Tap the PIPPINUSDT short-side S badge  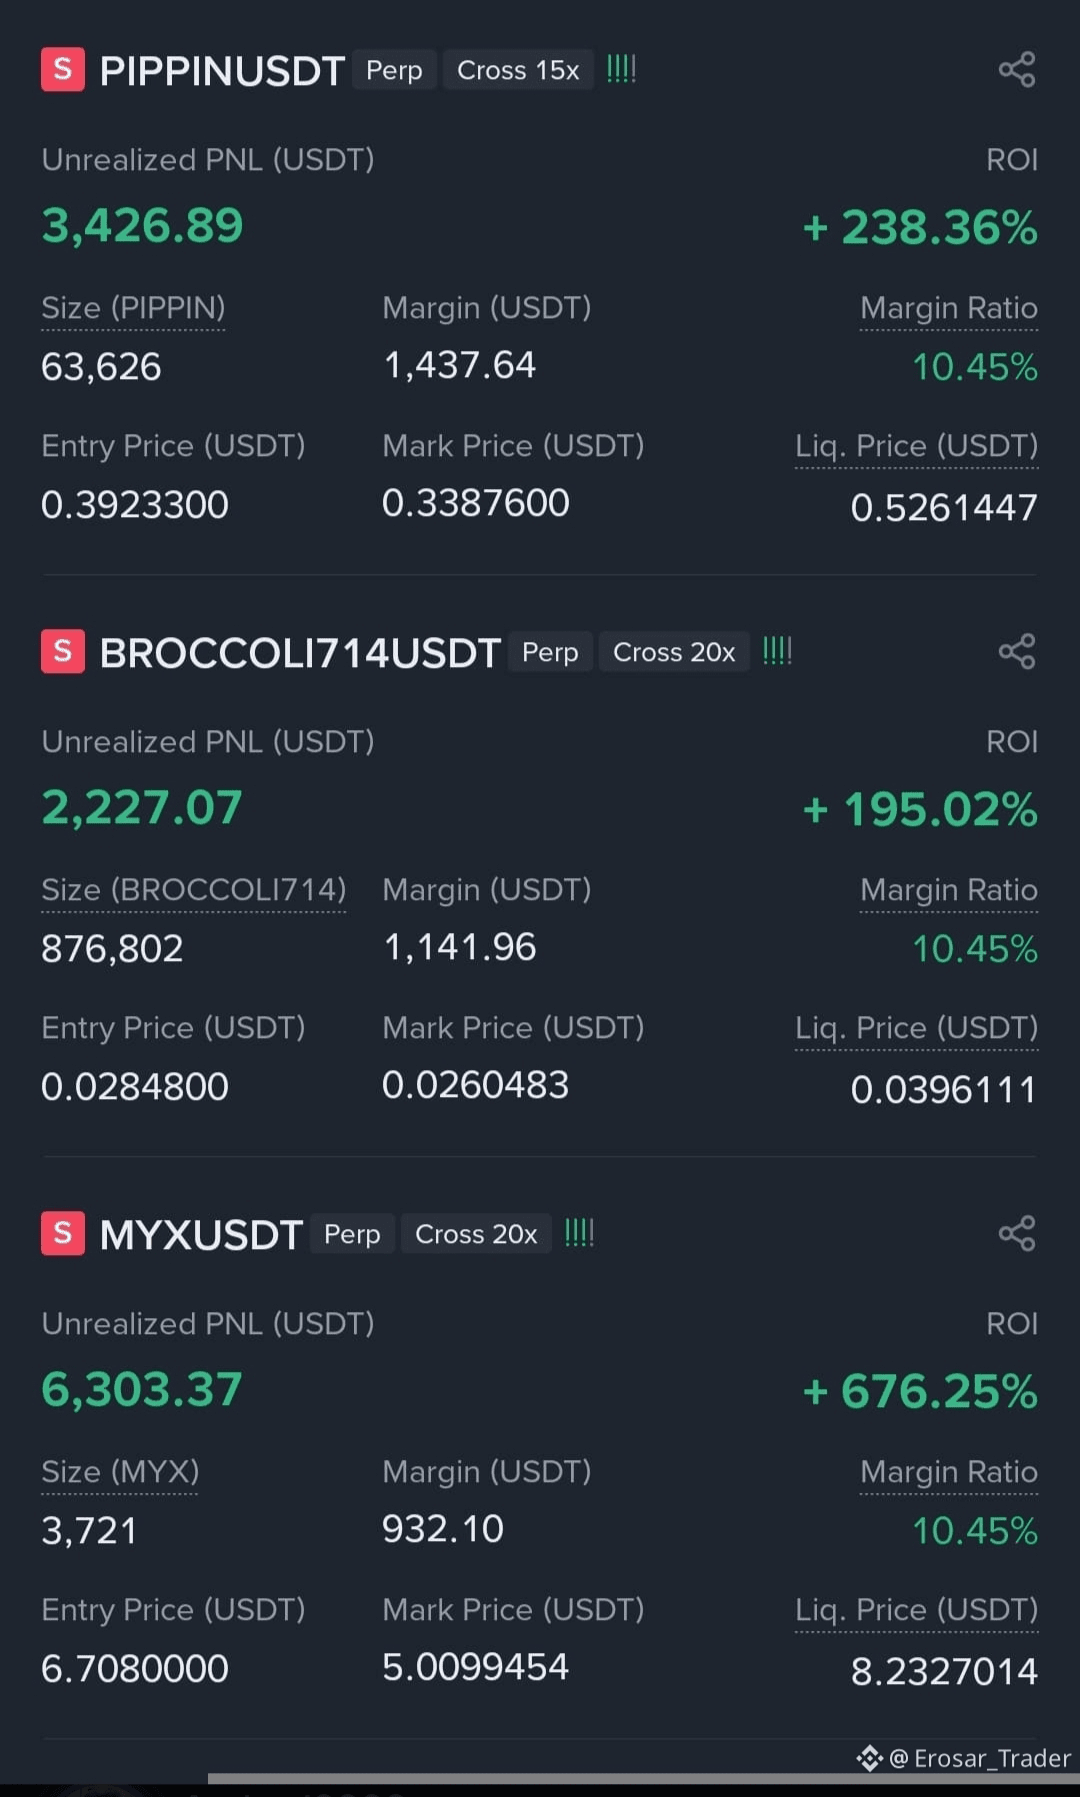coord(63,70)
